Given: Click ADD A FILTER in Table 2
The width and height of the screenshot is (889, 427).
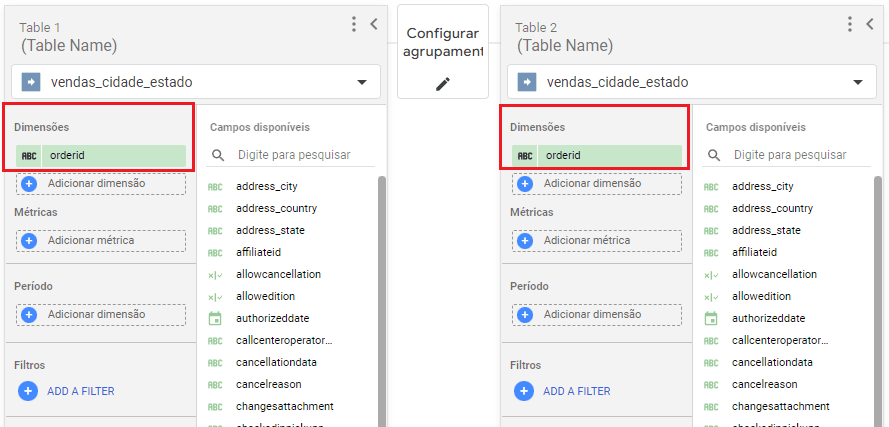Looking at the screenshot, I should click(x=576, y=391).
